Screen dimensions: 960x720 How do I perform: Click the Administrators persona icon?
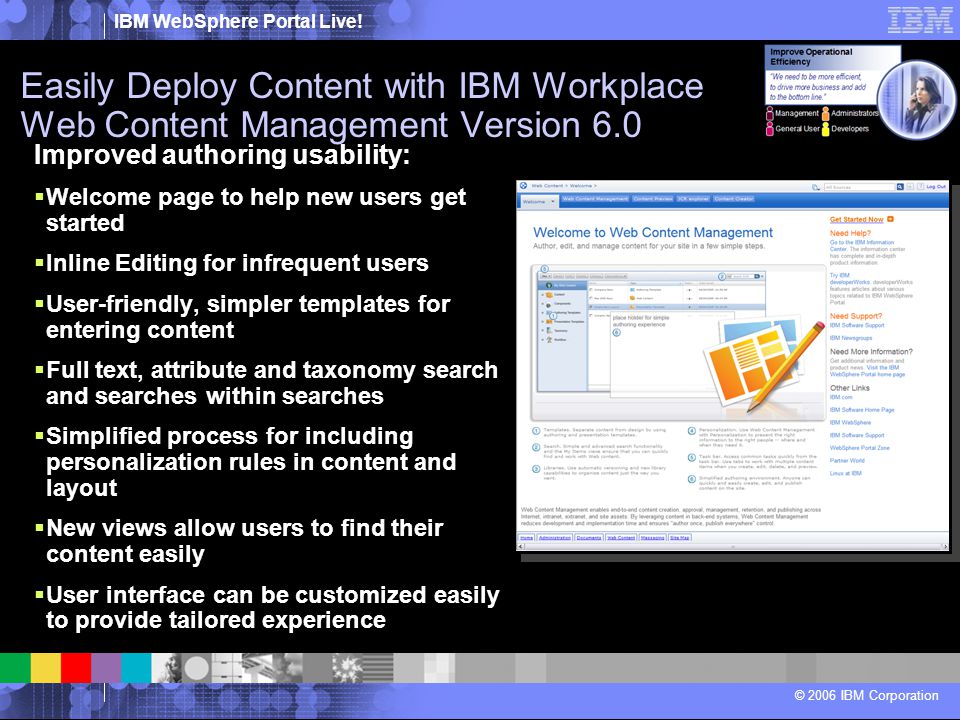click(x=826, y=113)
